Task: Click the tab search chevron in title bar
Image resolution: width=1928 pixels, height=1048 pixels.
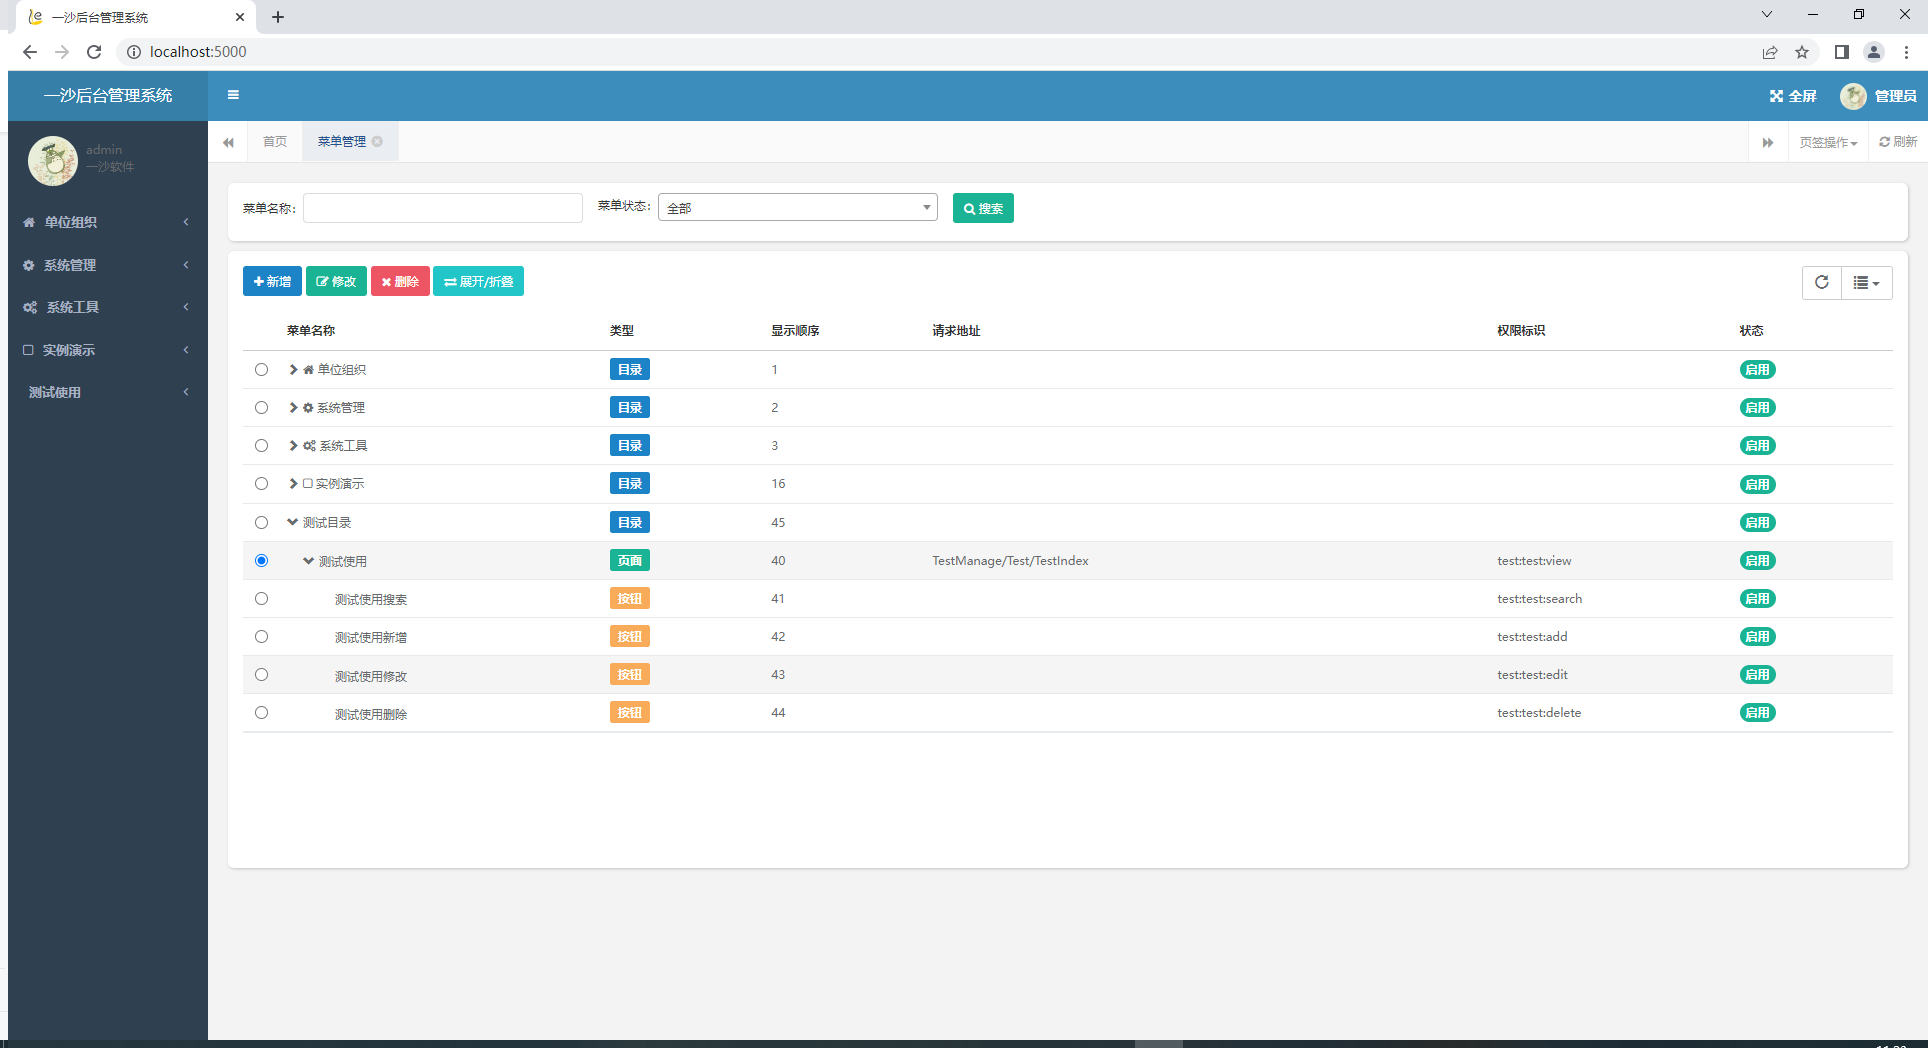Action: [1767, 14]
